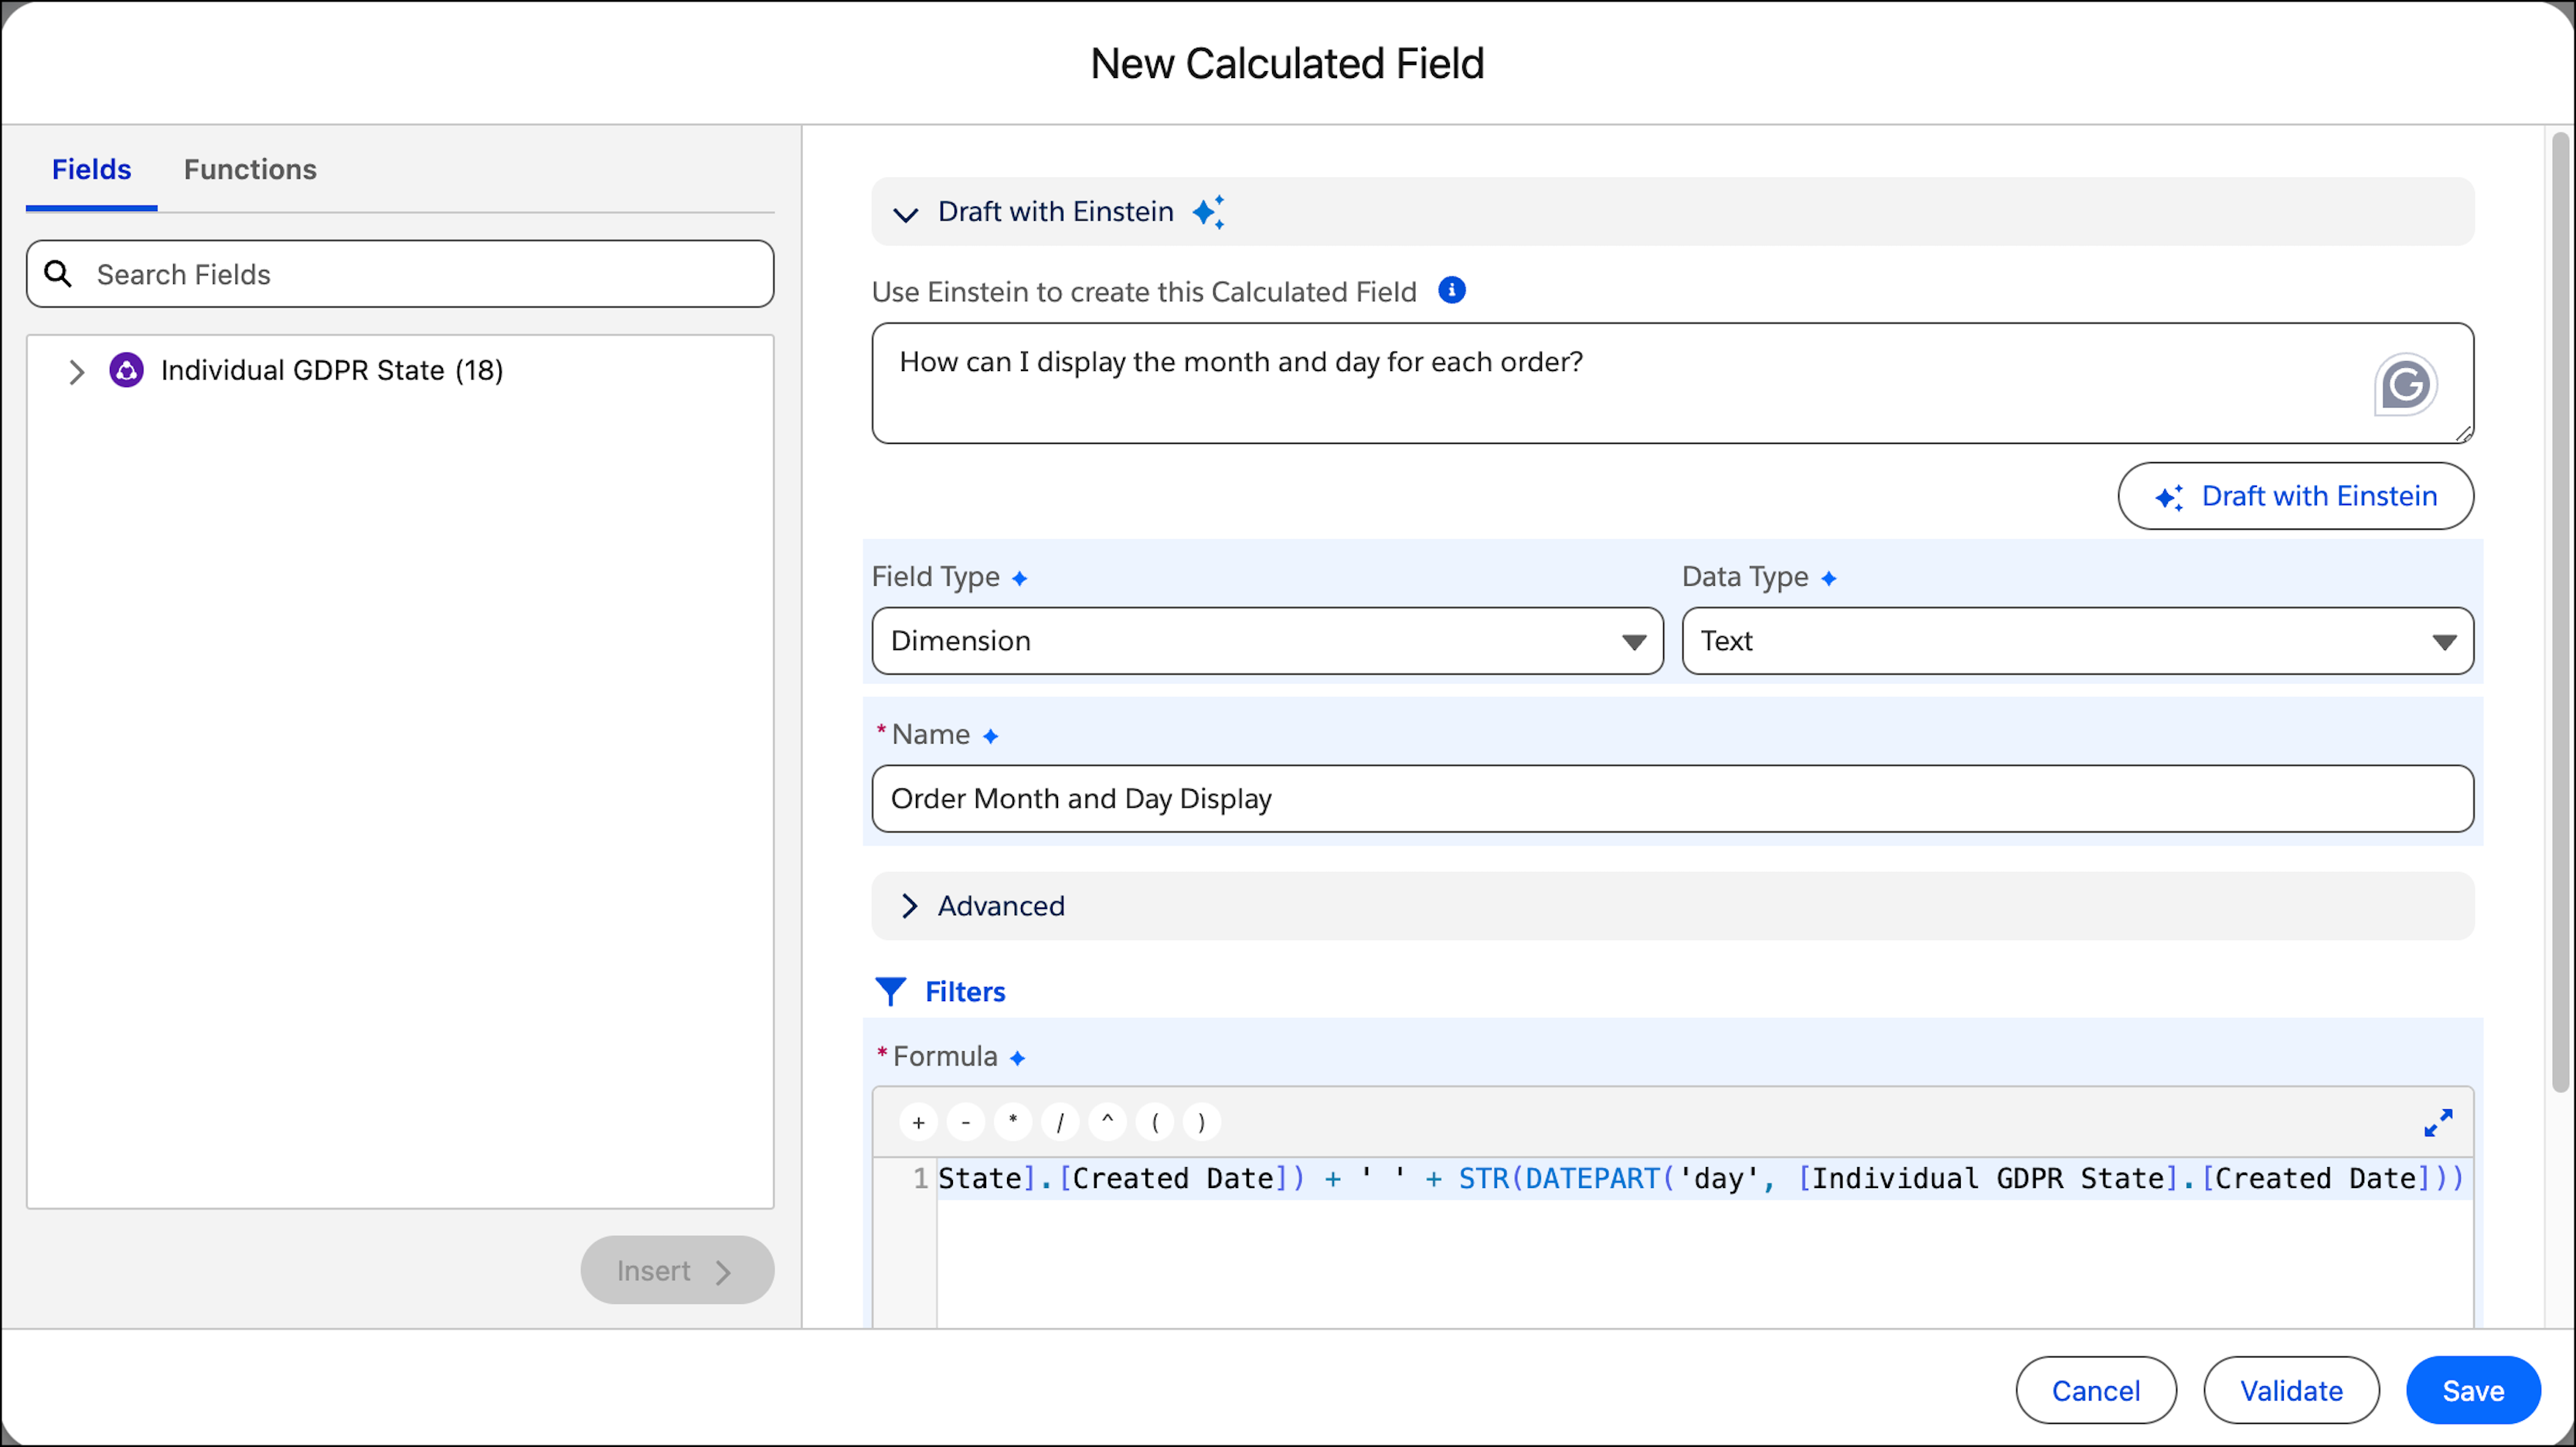Insert an exponent caret into the formula
The image size is (2576, 1447).
pos(1107,1121)
